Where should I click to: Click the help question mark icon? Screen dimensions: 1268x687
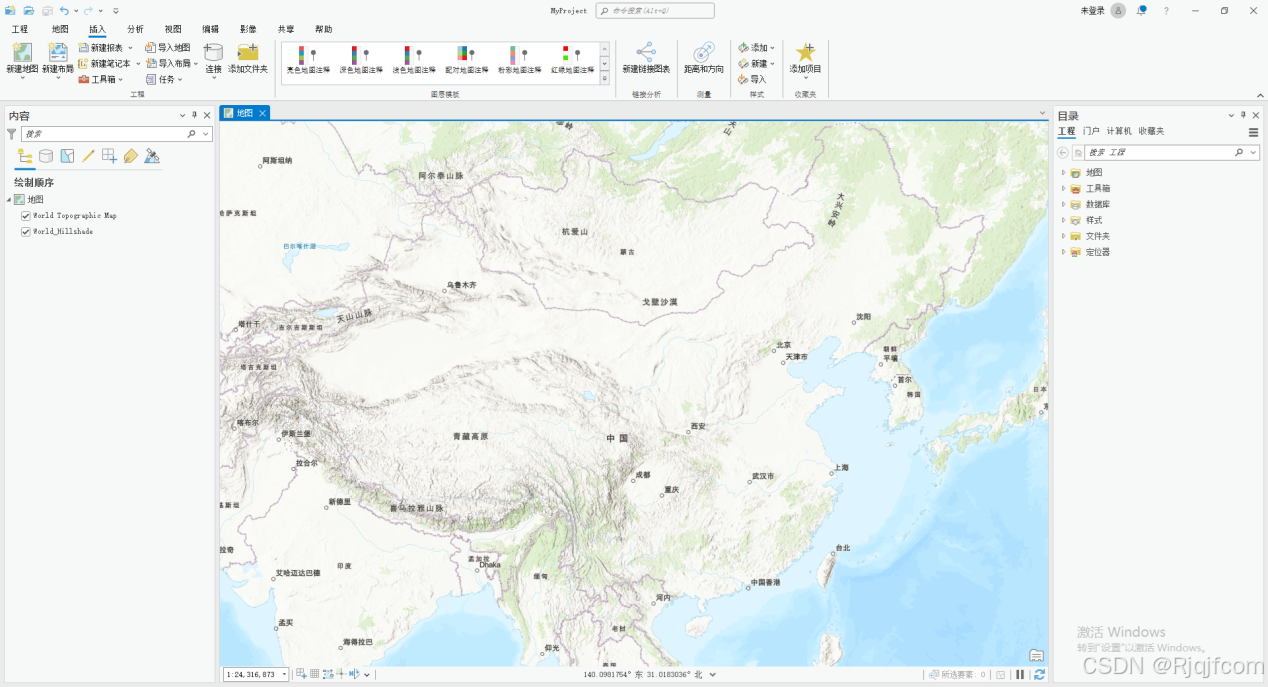[x=1166, y=10]
